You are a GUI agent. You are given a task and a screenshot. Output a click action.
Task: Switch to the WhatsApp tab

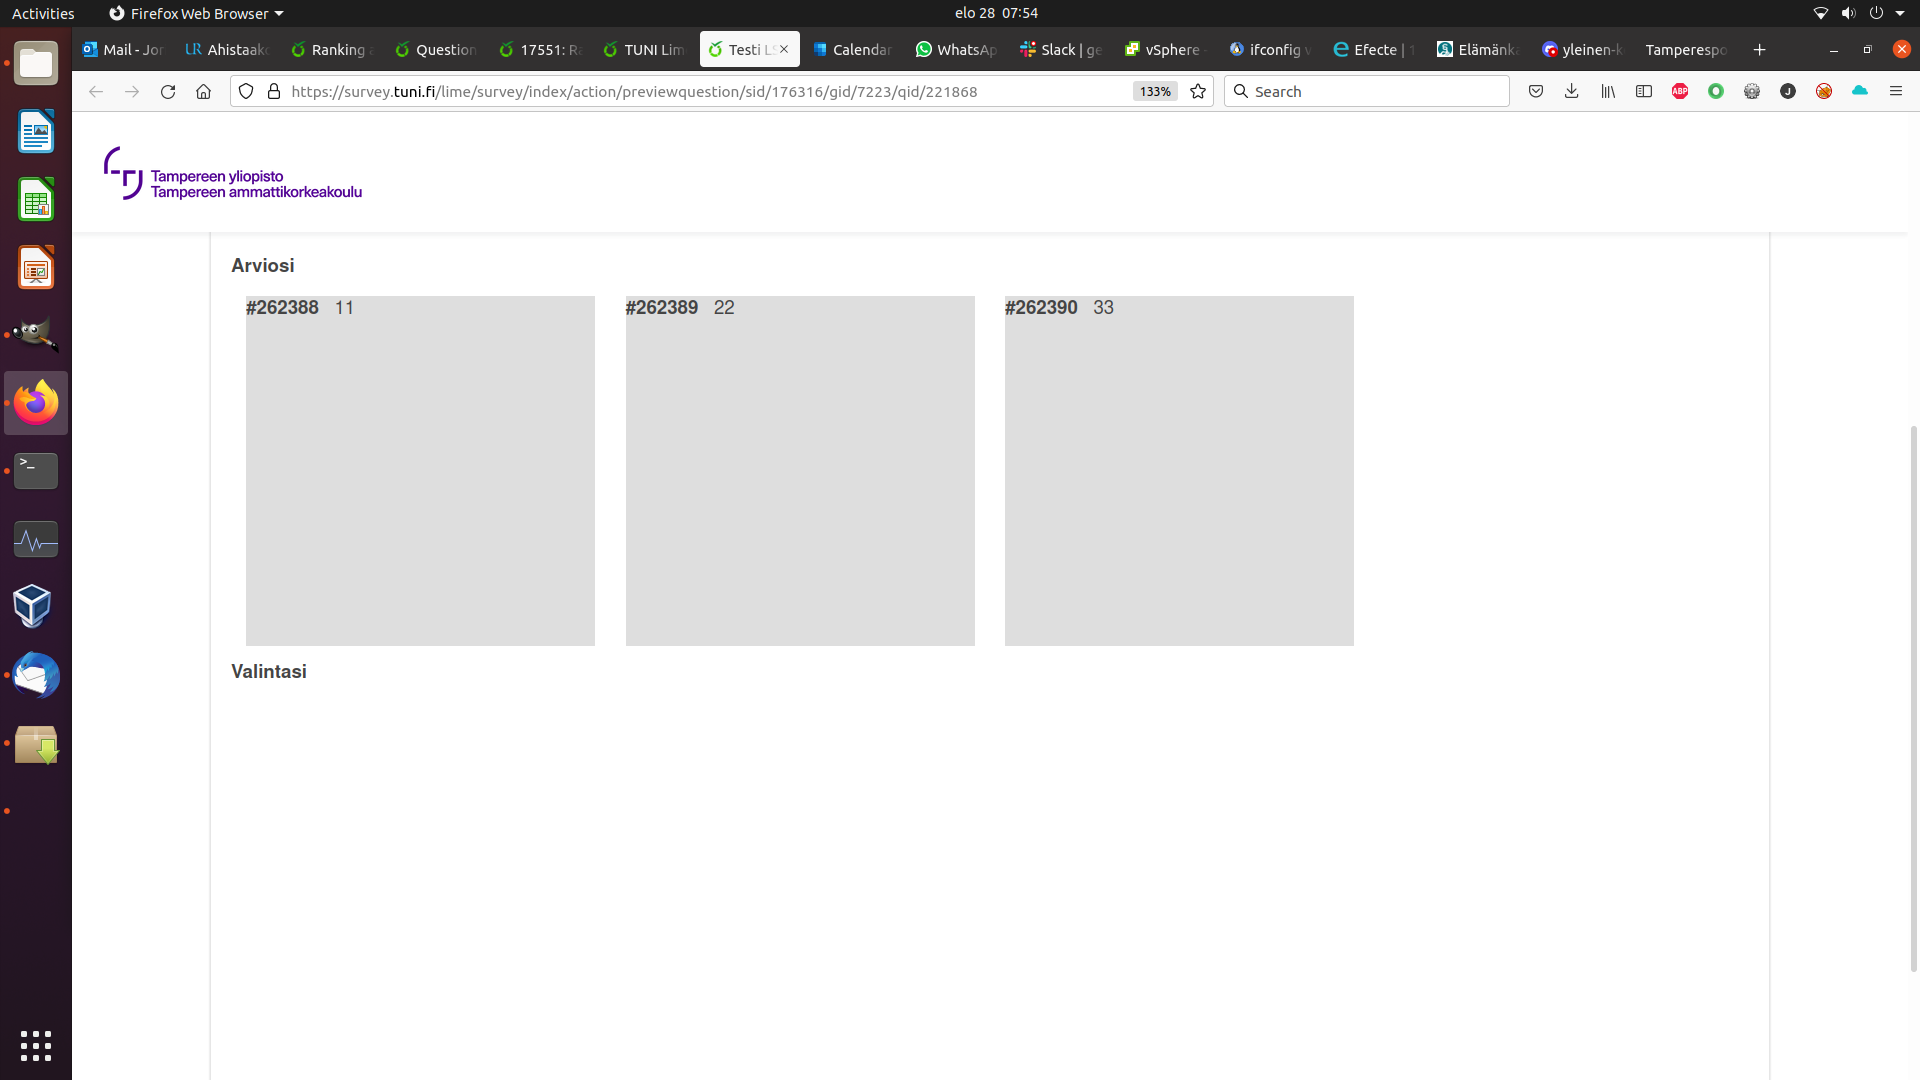[x=956, y=49]
